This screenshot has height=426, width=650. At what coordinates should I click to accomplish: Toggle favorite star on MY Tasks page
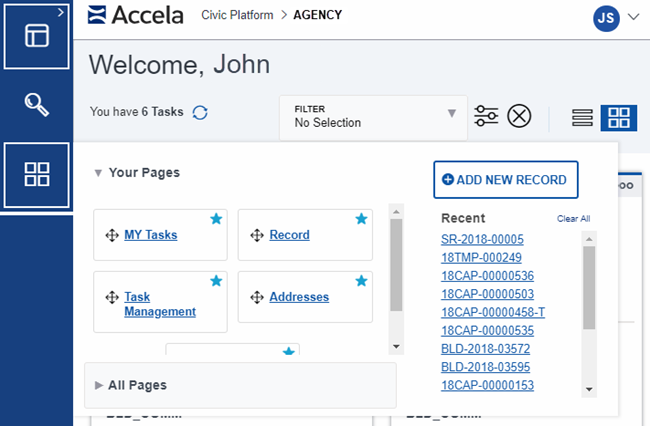(215, 219)
